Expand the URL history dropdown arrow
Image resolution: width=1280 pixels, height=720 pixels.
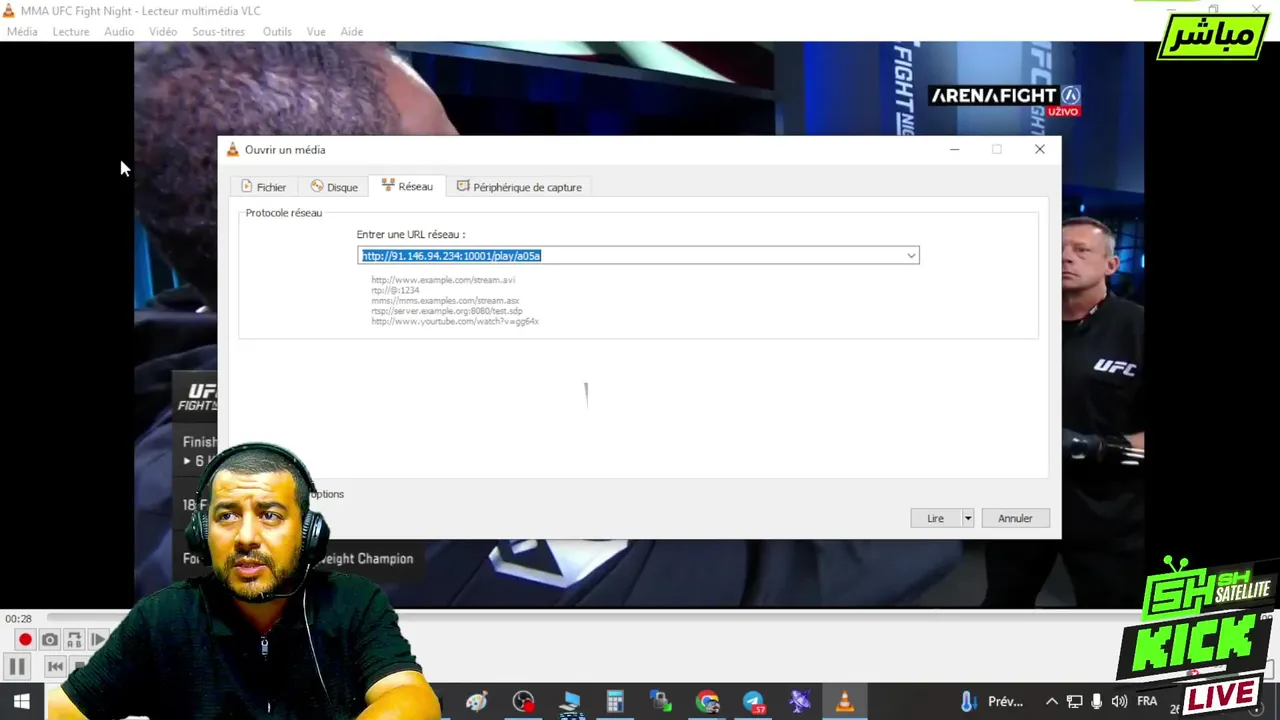point(911,256)
